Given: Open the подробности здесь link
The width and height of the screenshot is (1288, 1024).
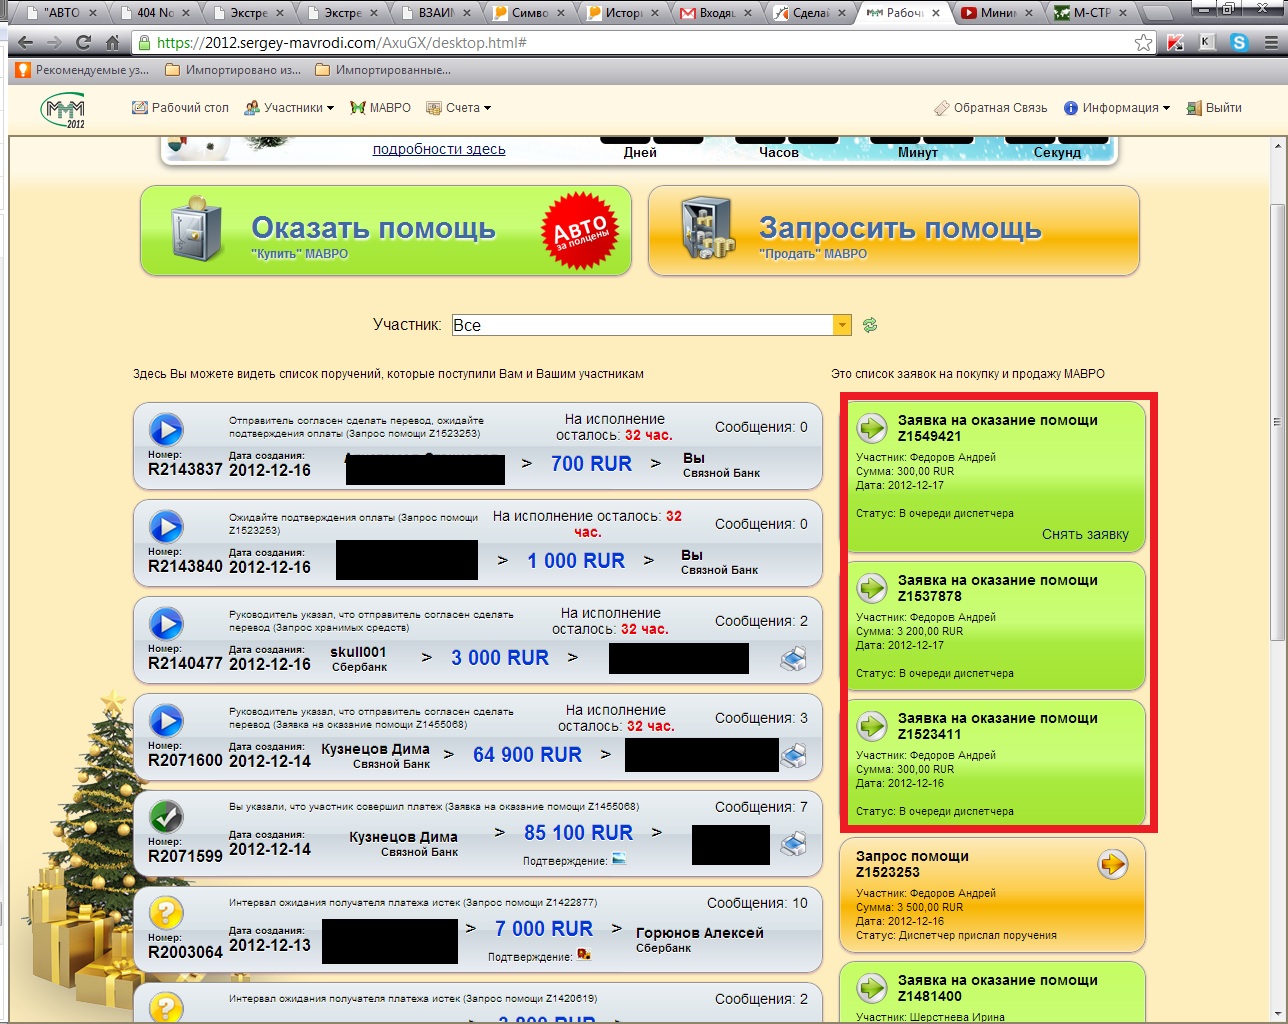Looking at the screenshot, I should (x=439, y=149).
